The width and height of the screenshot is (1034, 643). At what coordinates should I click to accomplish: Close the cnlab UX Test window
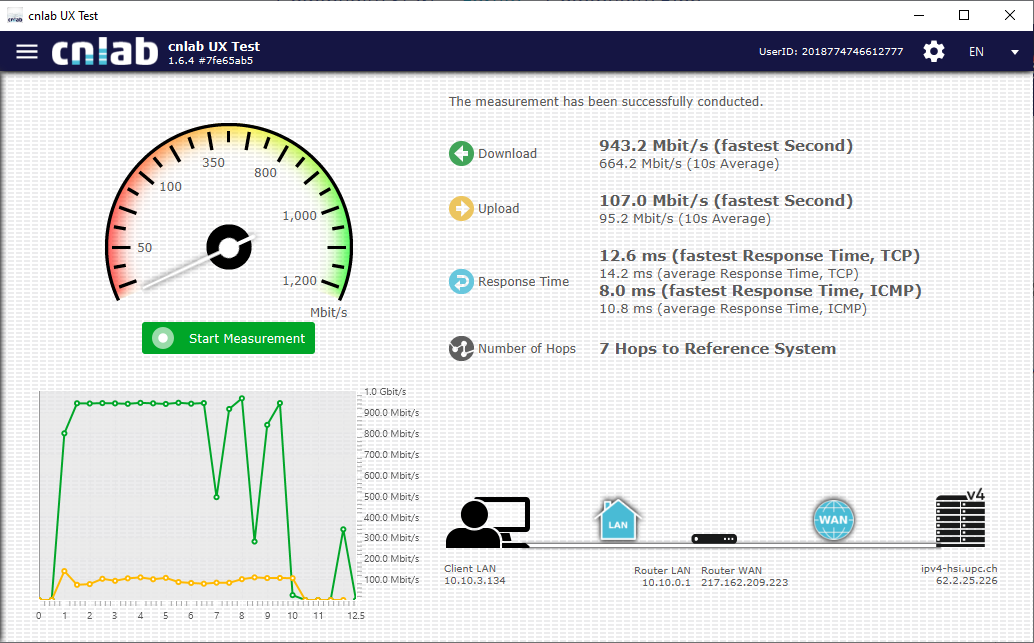coord(1010,15)
